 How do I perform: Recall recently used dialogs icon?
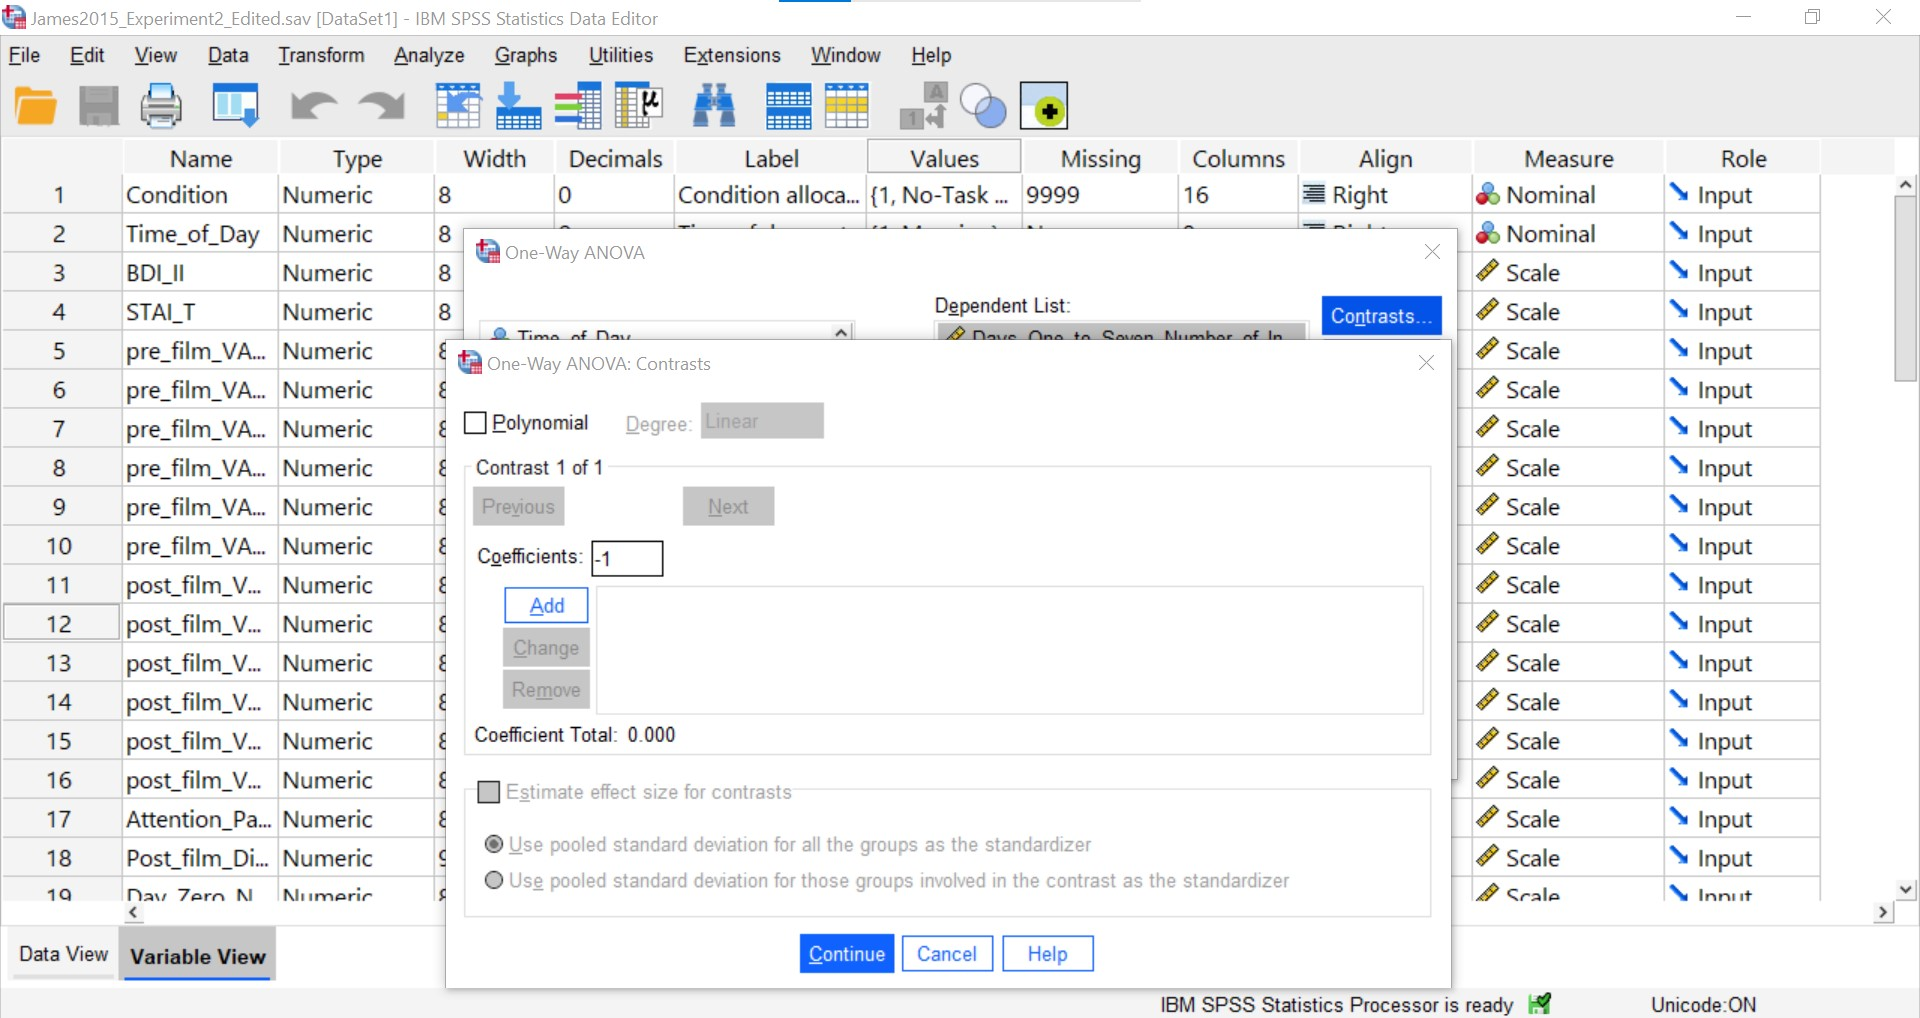236,106
